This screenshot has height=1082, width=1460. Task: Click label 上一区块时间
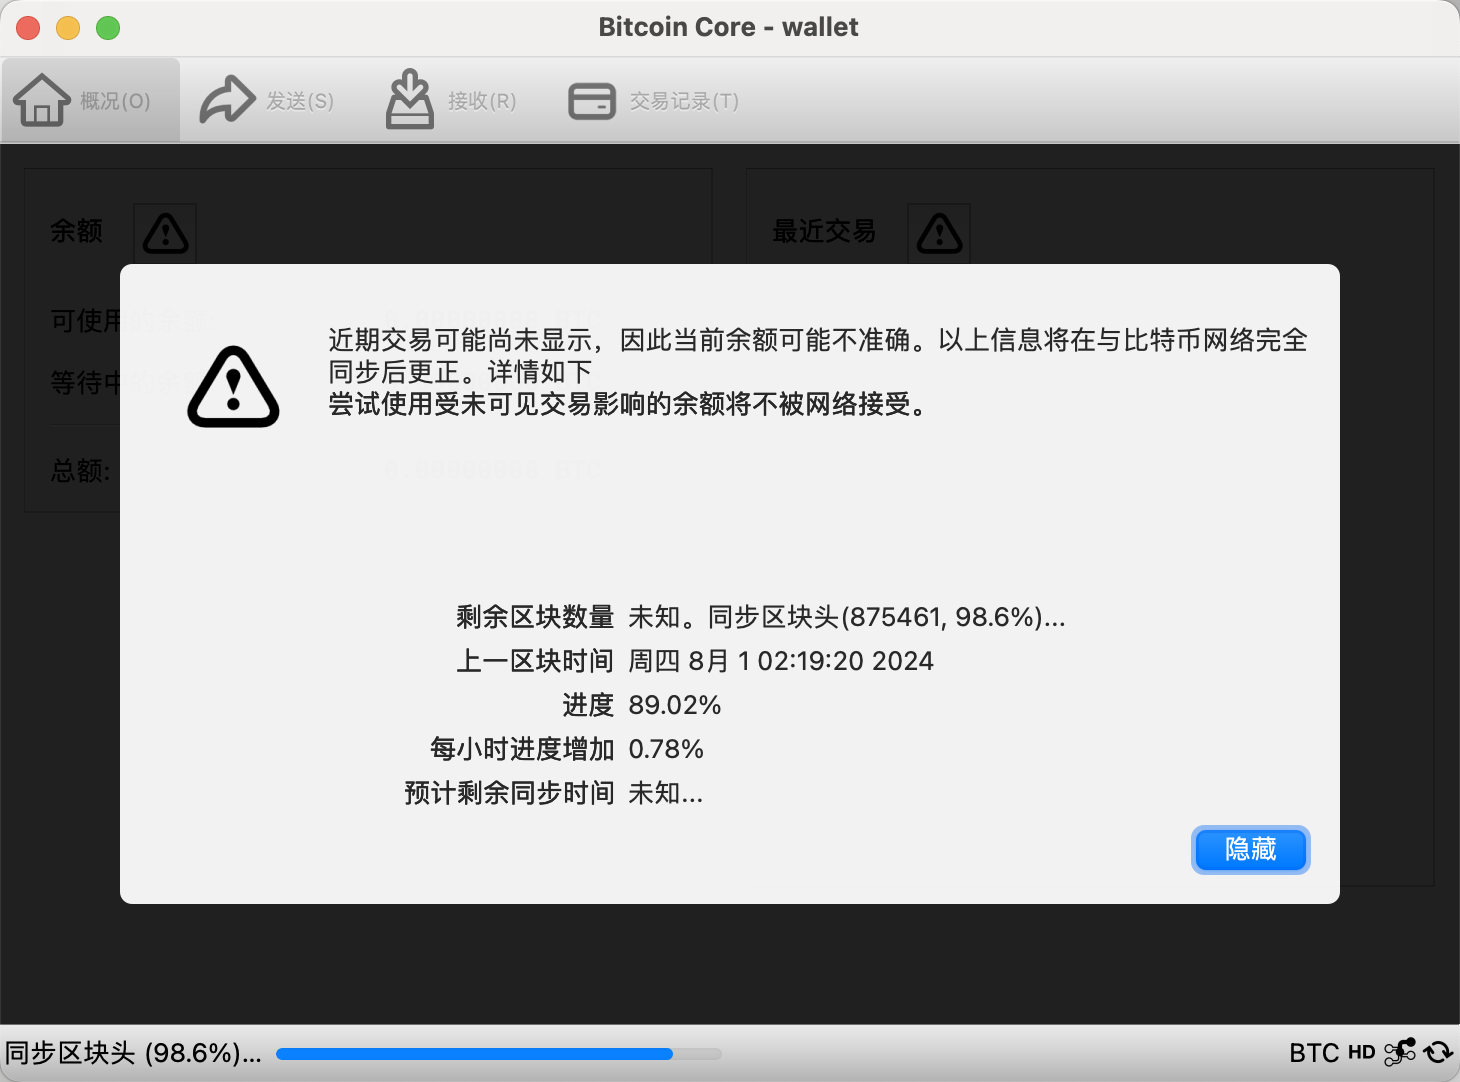pyautogui.click(x=535, y=661)
